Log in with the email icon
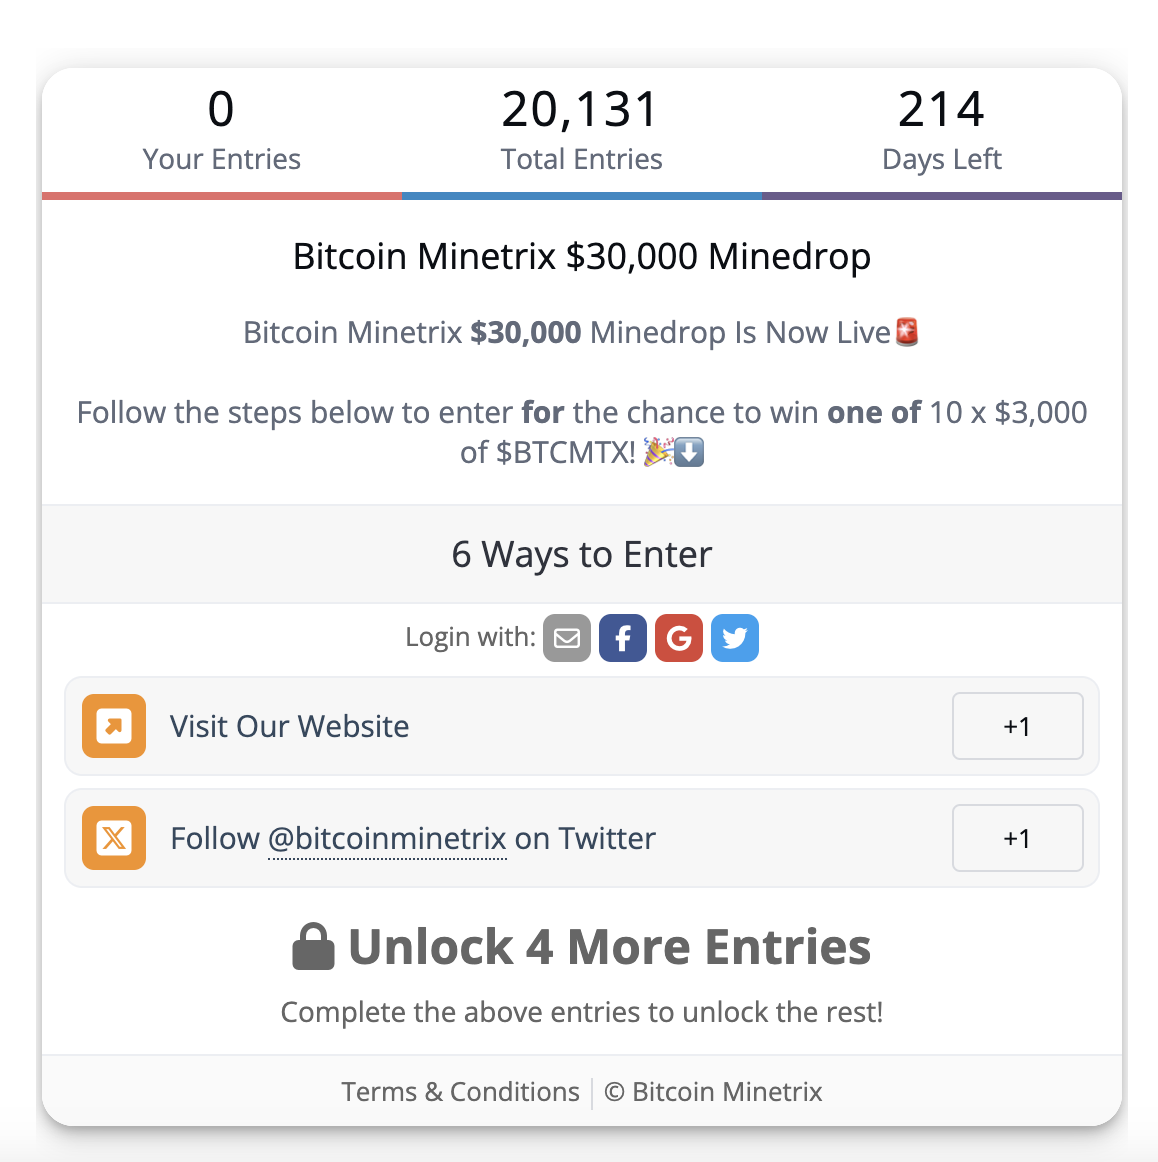Screen dimensions: 1158x1162 pos(567,637)
